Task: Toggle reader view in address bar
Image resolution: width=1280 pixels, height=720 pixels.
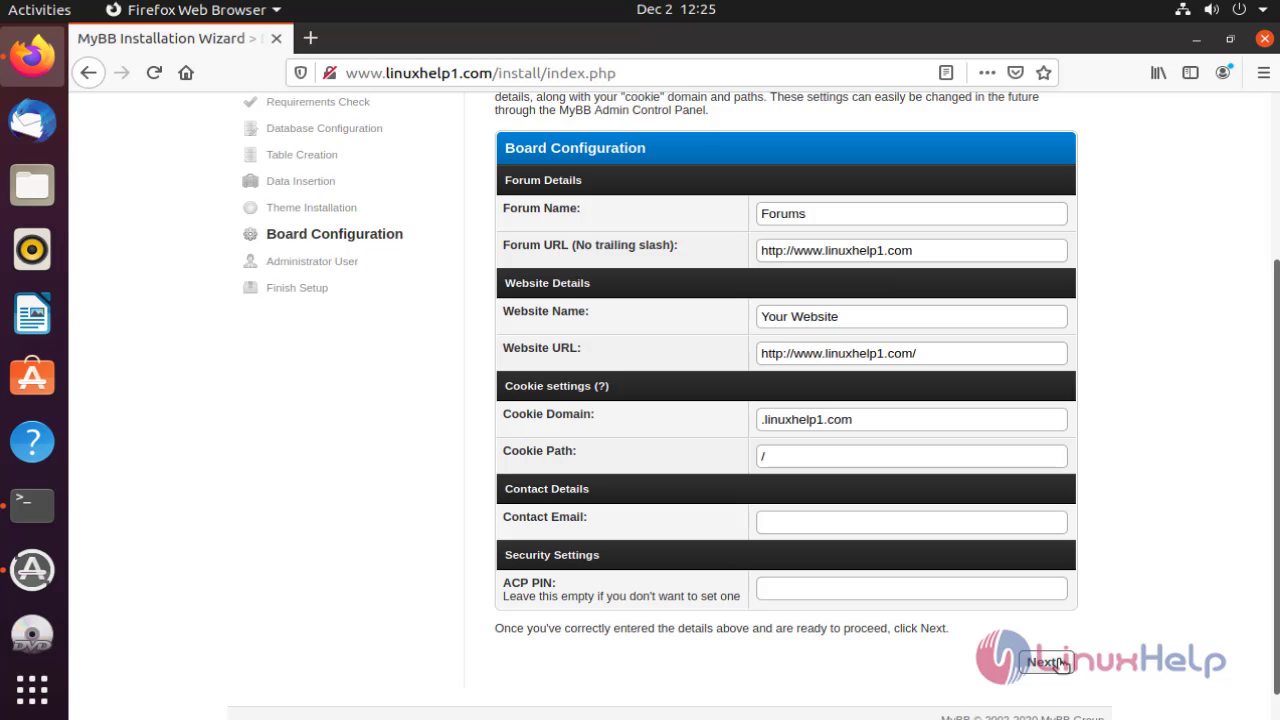Action: point(946,73)
